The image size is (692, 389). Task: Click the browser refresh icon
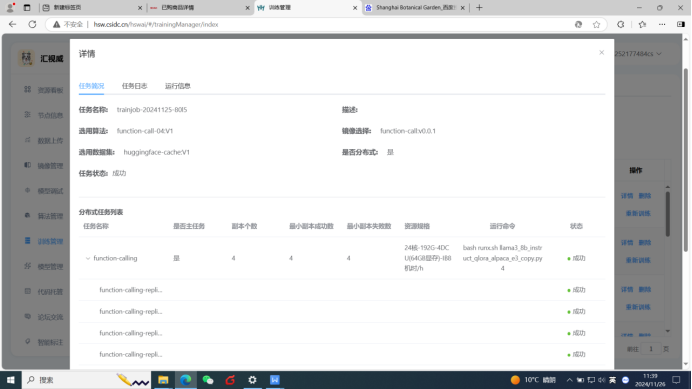click(32, 24)
